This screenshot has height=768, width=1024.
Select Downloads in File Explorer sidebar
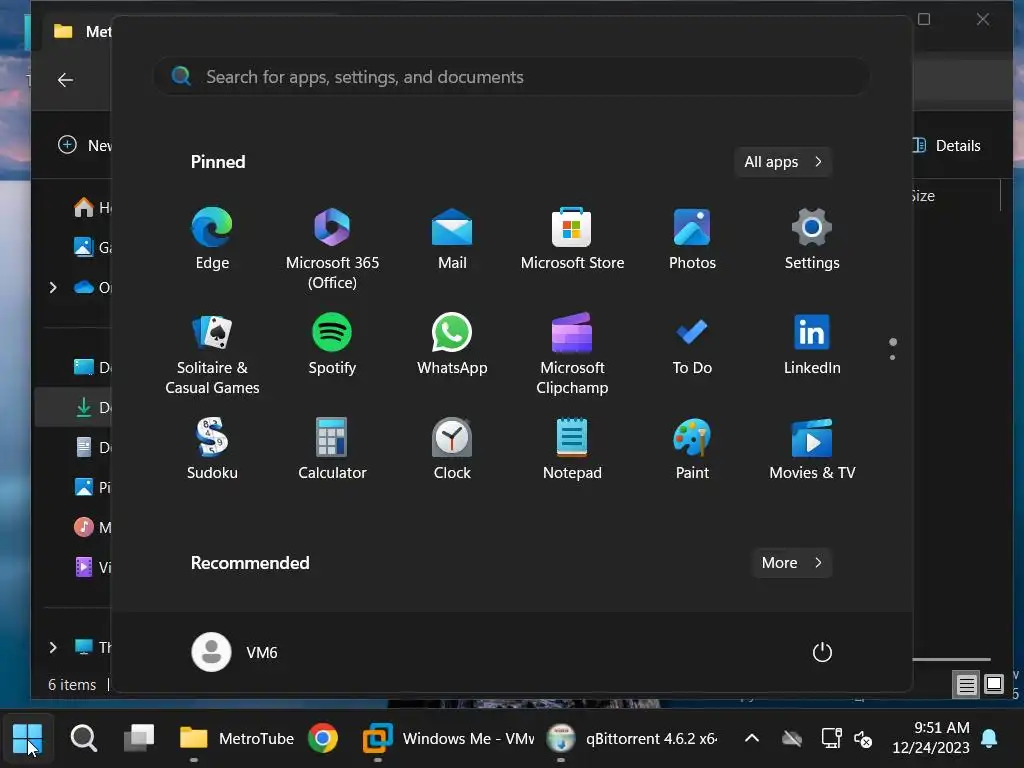point(73,408)
